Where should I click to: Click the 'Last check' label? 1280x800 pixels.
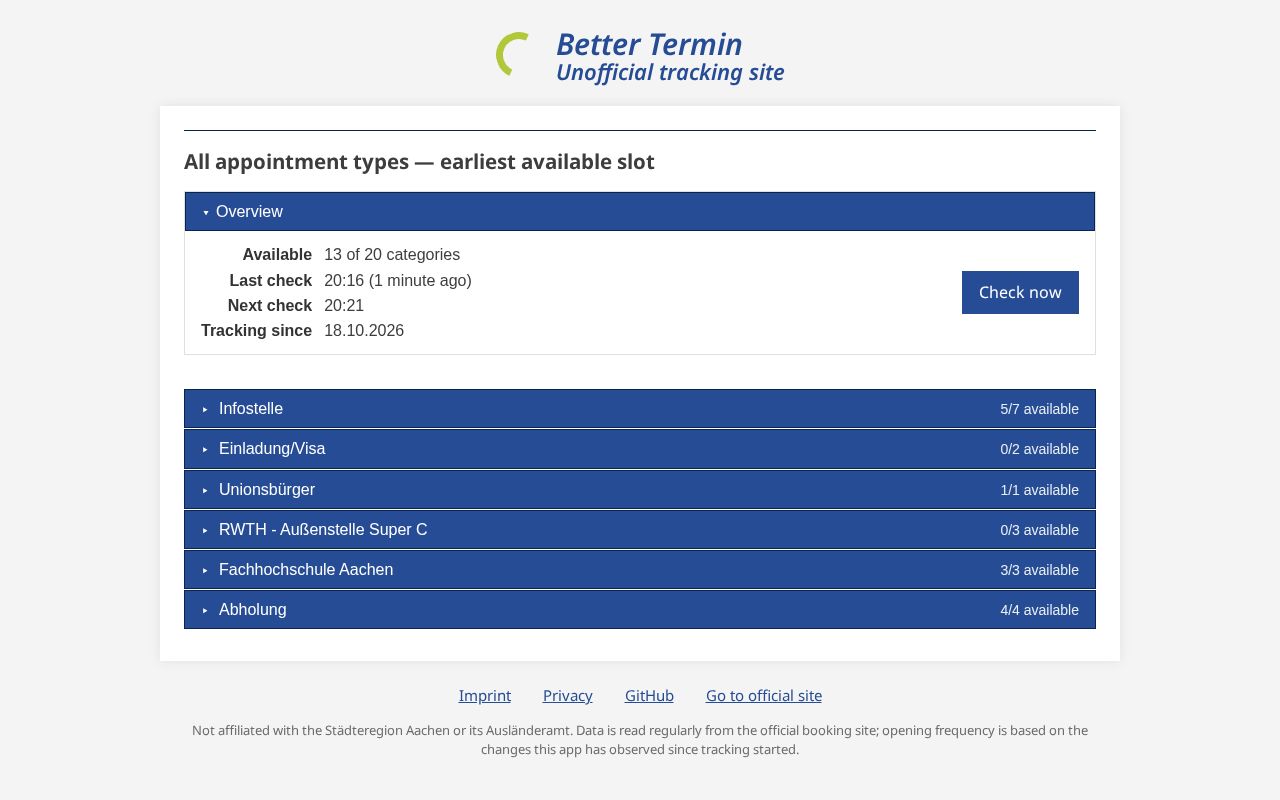(x=271, y=281)
